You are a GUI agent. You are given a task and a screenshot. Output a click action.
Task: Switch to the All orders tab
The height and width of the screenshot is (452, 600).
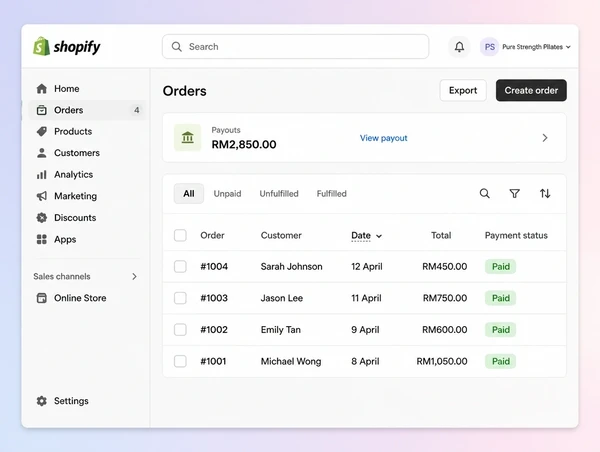coord(189,194)
